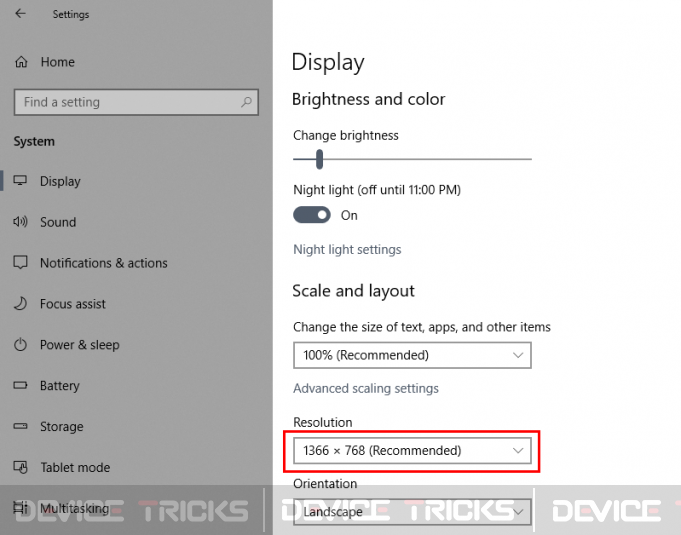Click in the Find a setting box
681x535 pixels.
(x=136, y=102)
